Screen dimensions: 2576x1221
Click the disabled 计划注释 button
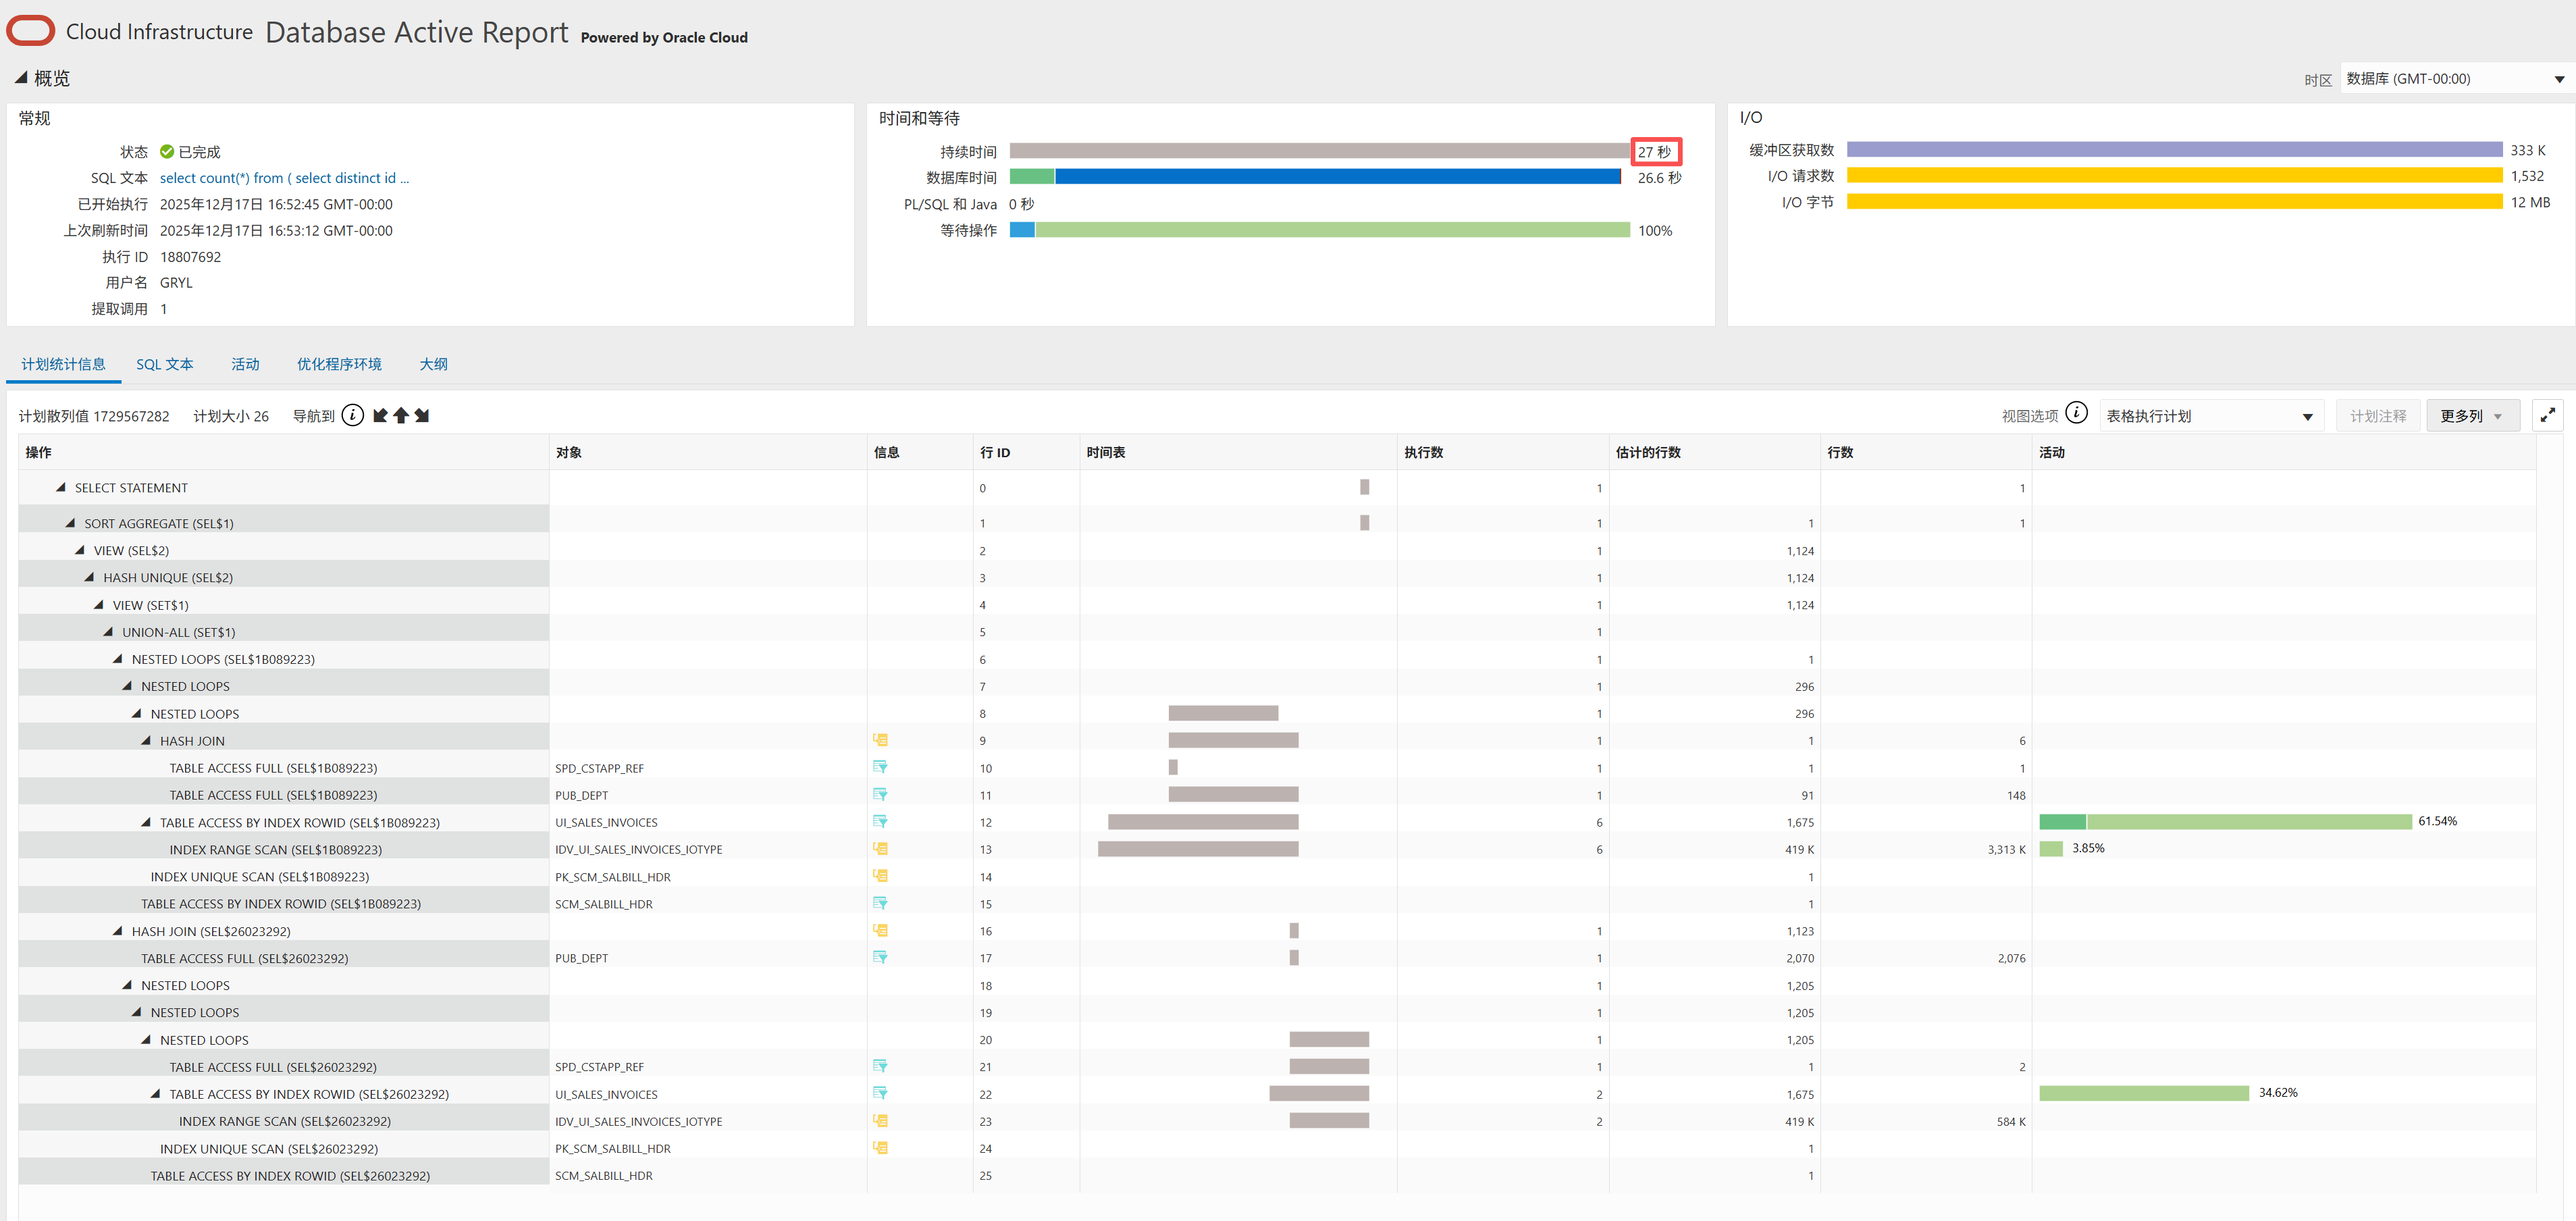point(2378,415)
